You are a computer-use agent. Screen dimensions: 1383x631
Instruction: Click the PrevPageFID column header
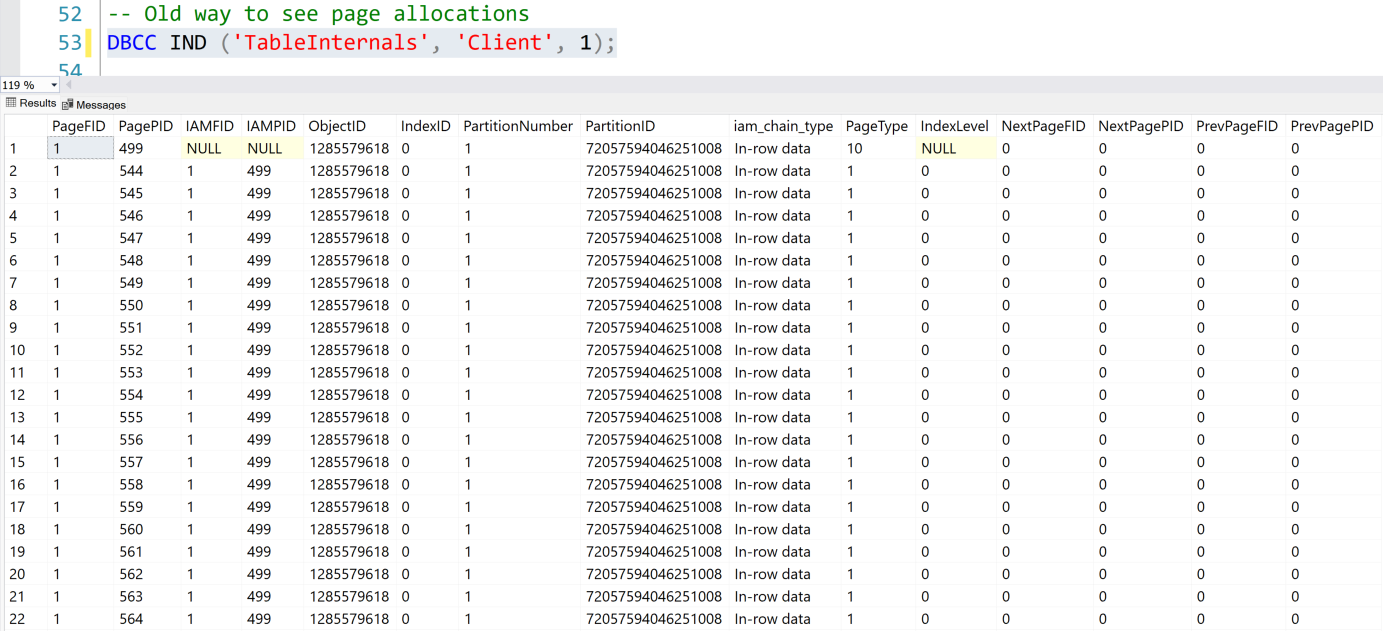1237,126
